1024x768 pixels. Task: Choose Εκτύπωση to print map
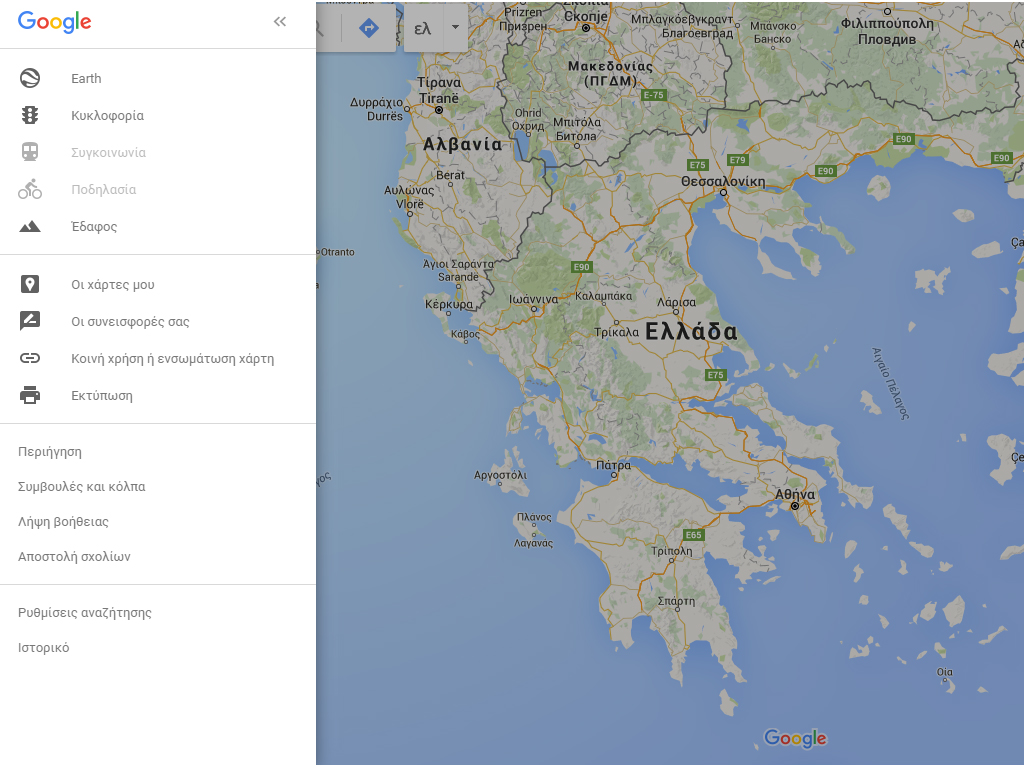point(102,396)
